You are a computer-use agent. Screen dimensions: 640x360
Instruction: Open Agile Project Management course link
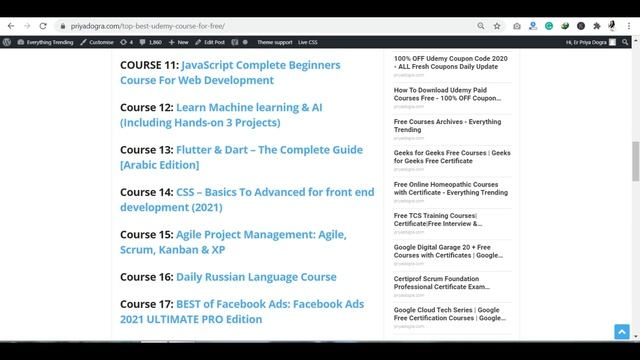click(233, 242)
